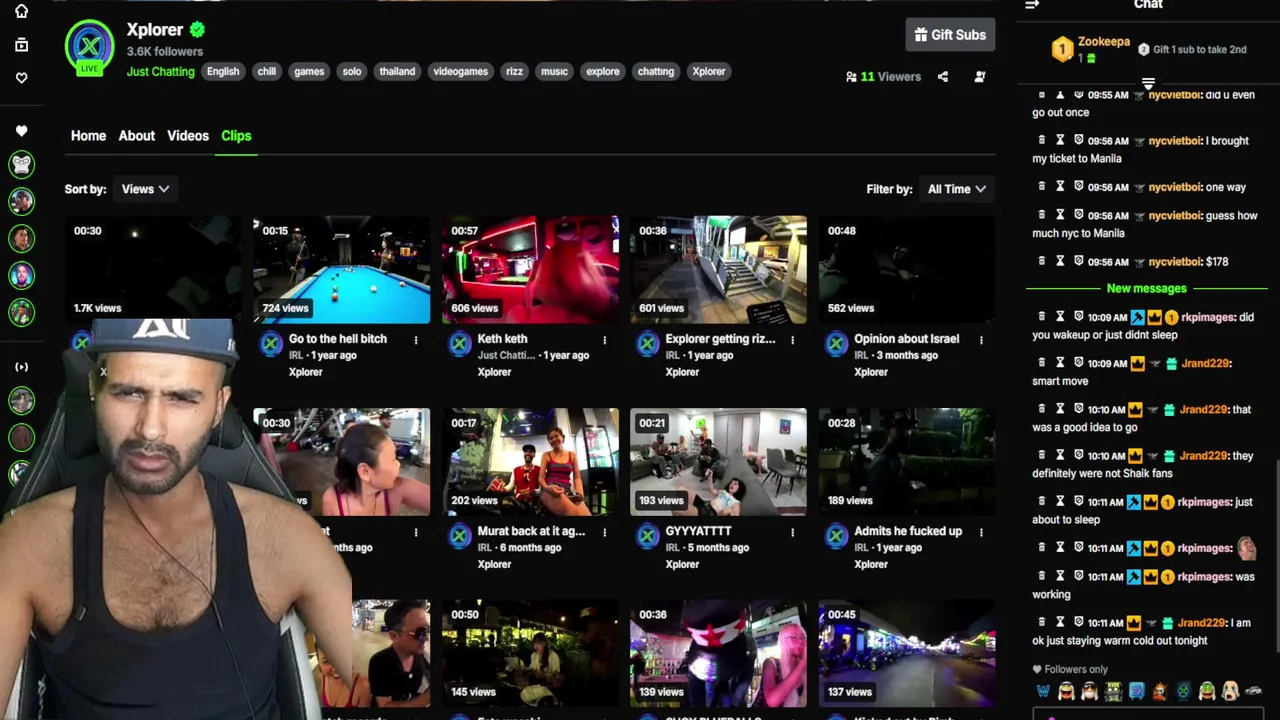The image size is (1280, 720).
Task: Open the 'Admits he fucked up' clip title
Action: [908, 531]
